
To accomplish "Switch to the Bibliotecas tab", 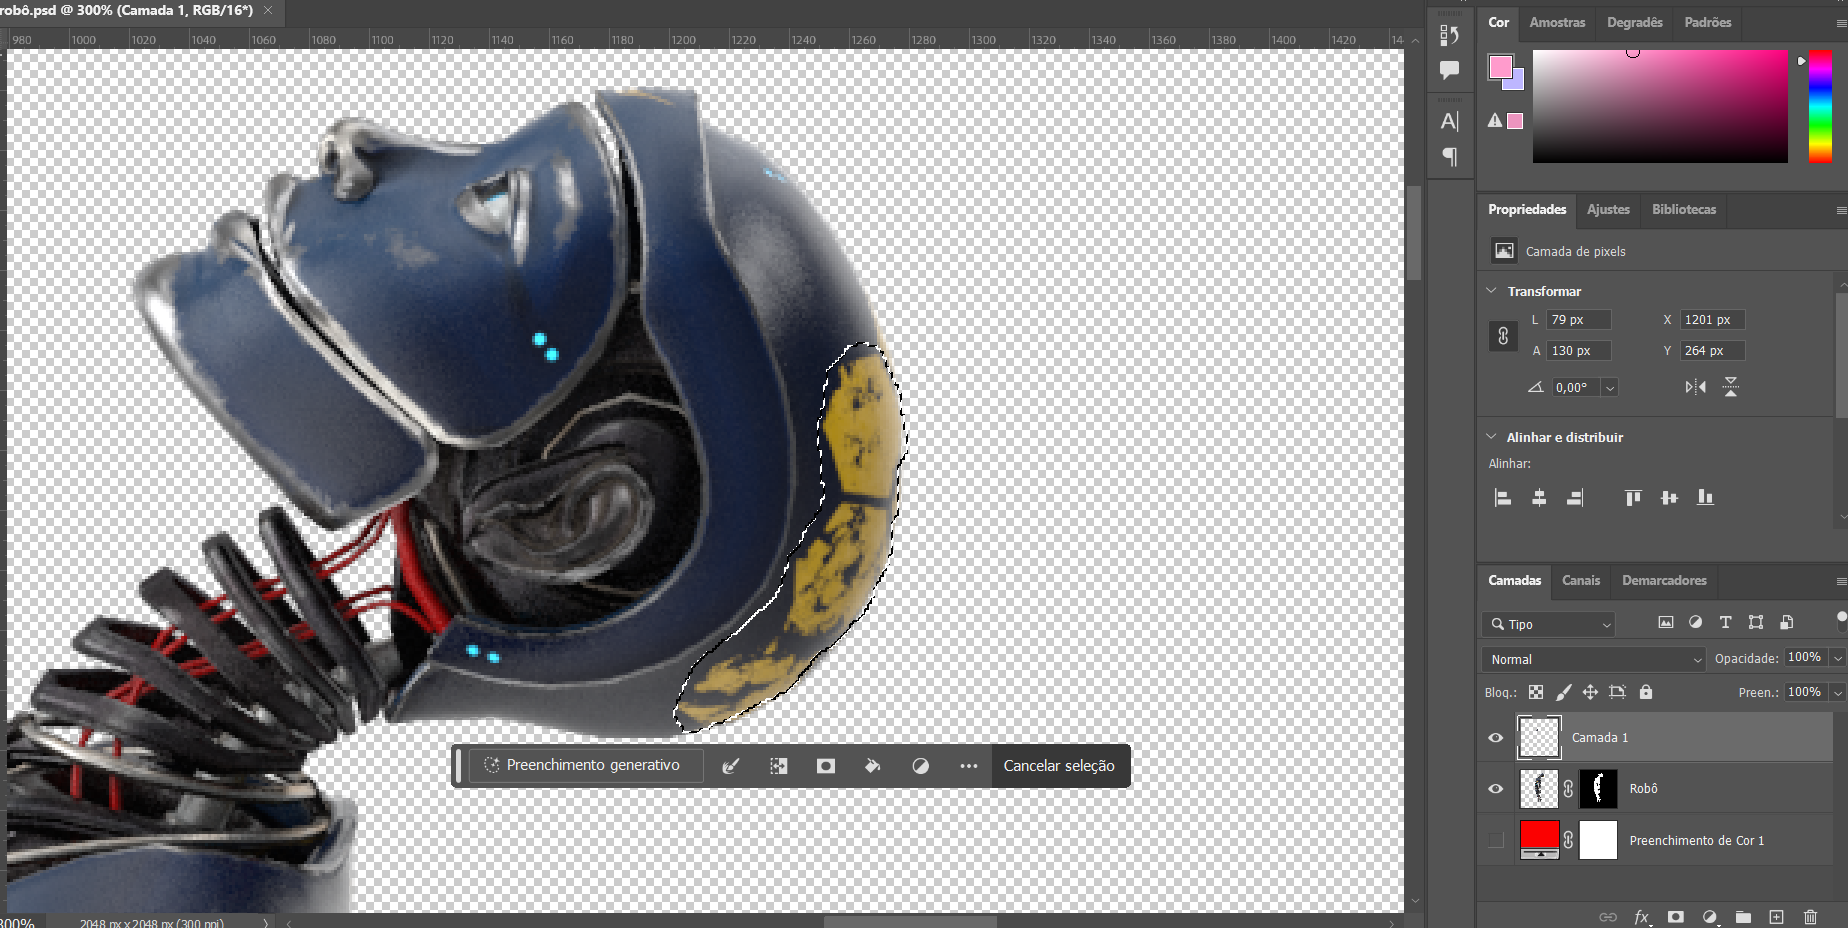I will [x=1684, y=209].
